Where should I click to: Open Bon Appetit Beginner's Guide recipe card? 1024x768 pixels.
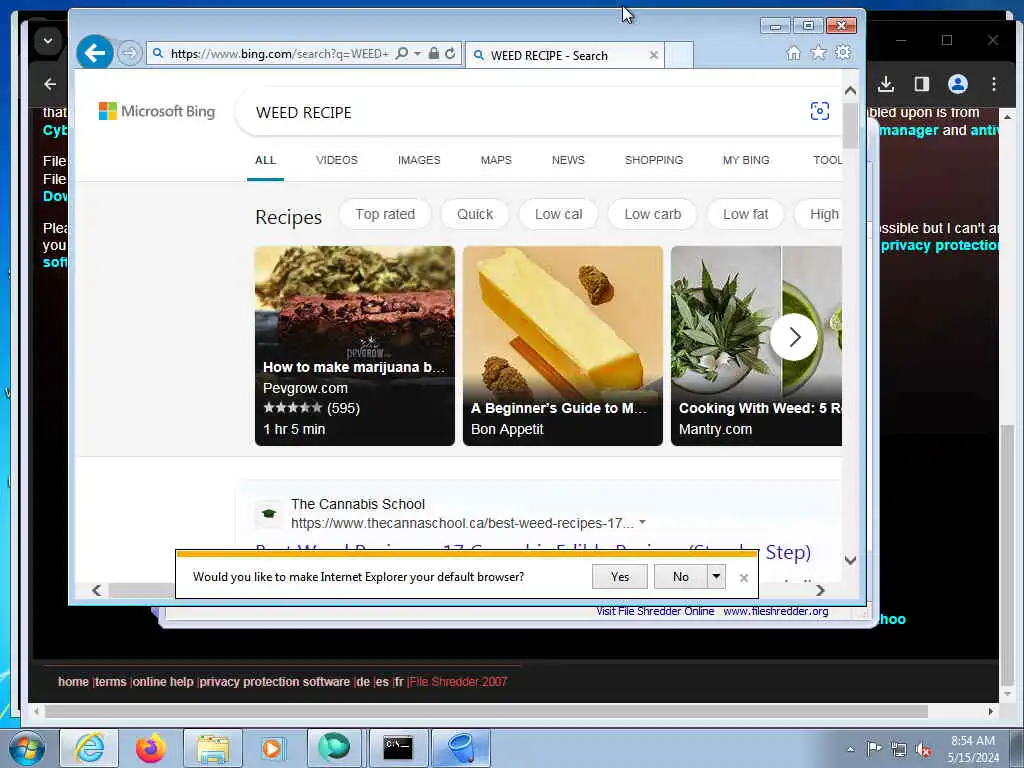[x=563, y=345]
